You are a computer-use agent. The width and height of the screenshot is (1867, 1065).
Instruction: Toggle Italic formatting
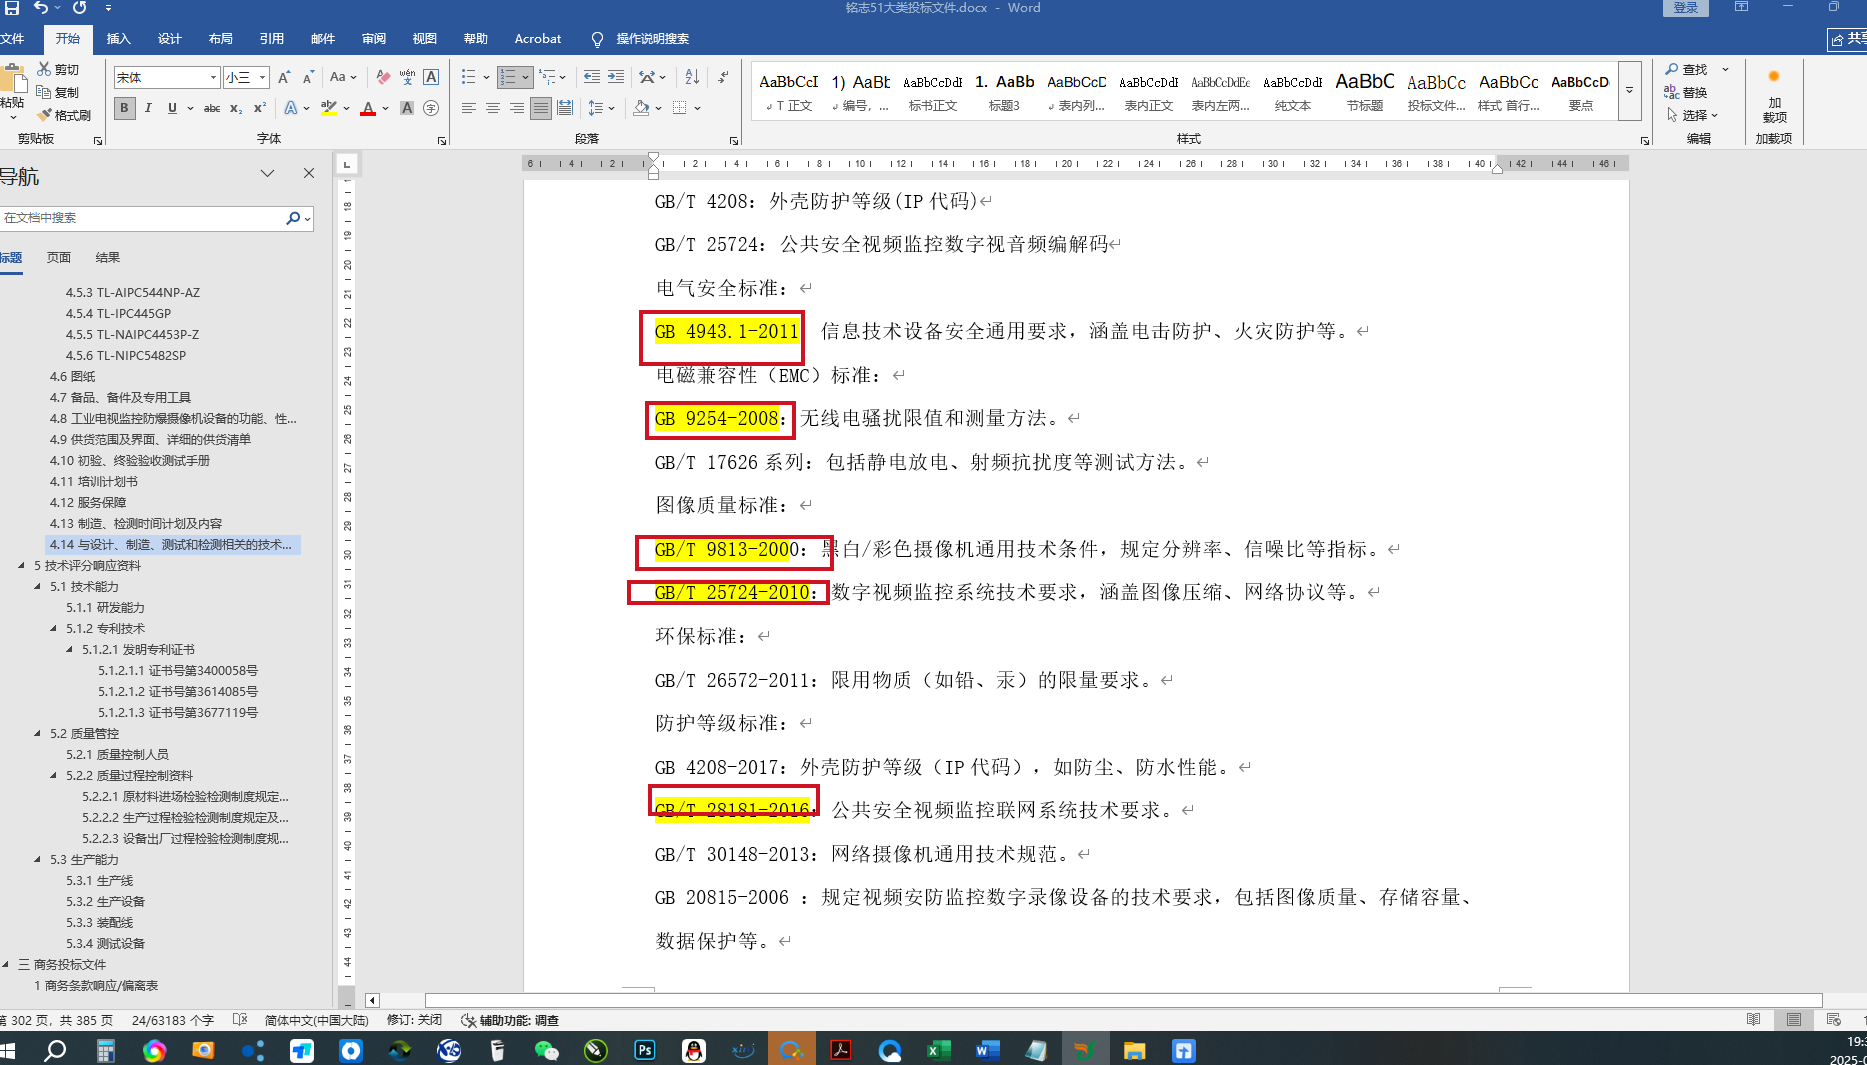click(148, 108)
